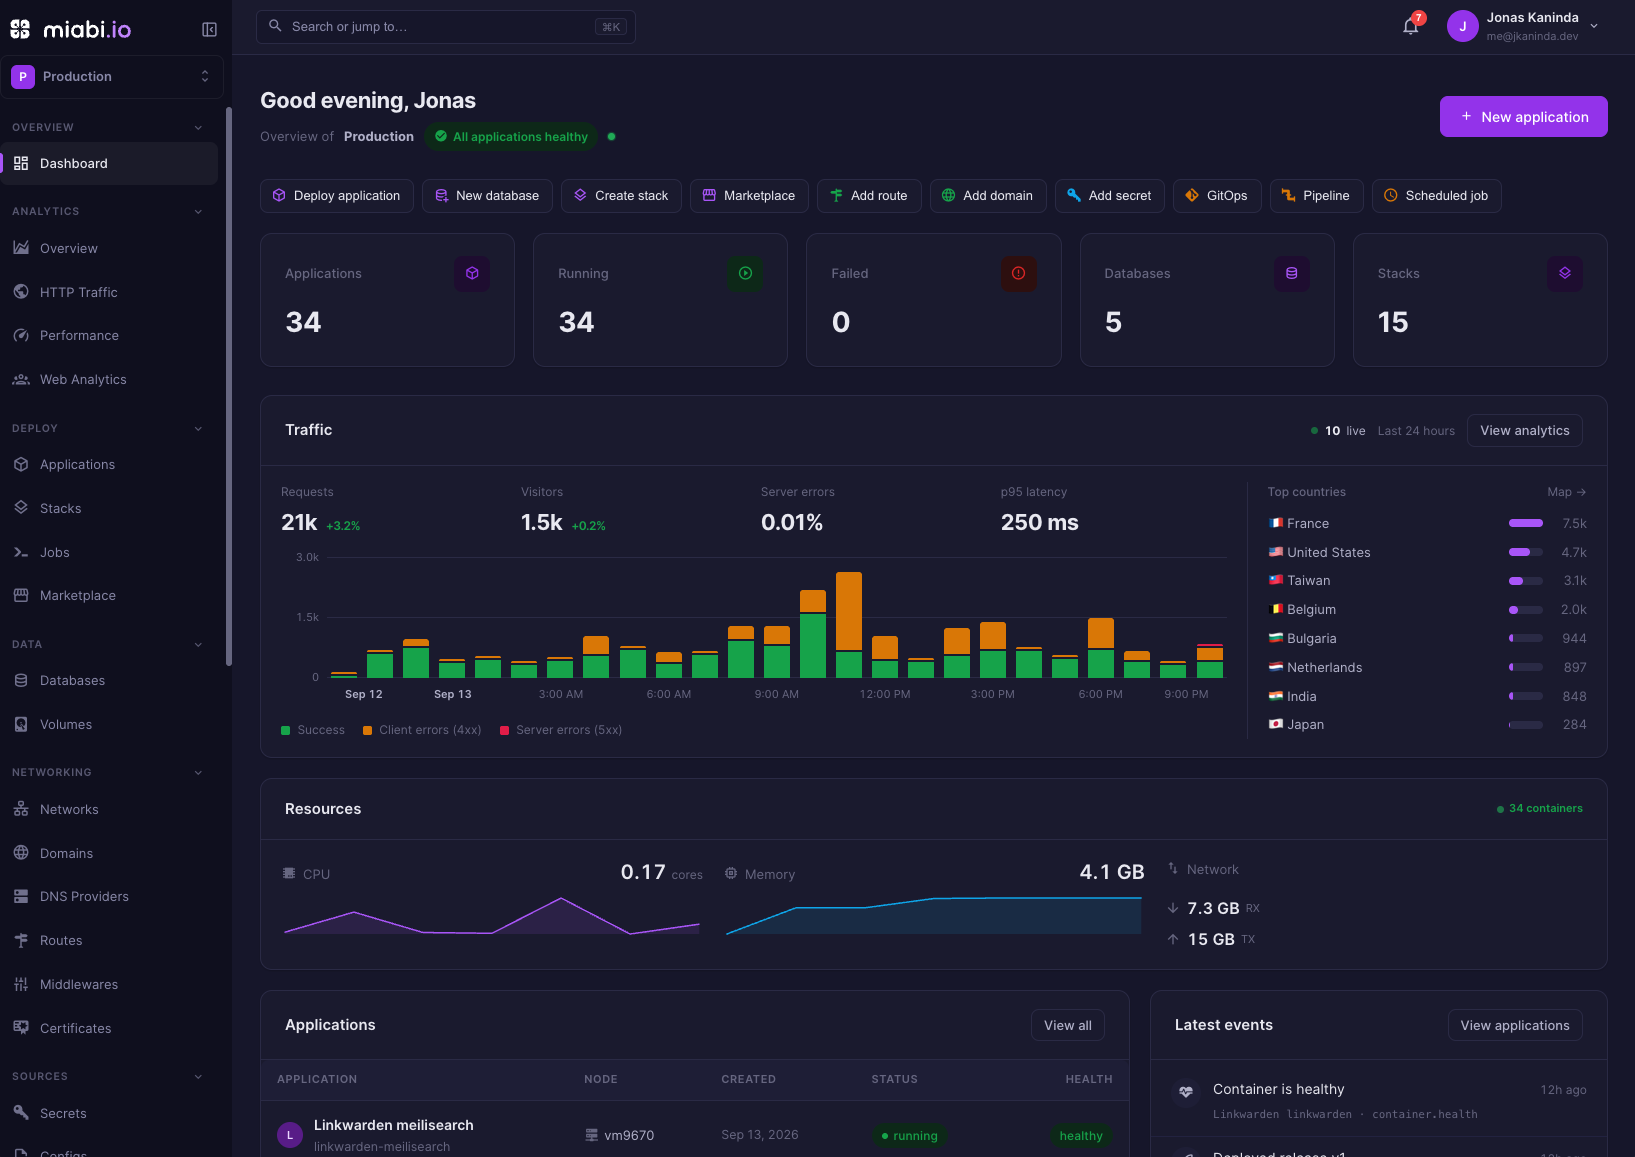
Task: Click New application button
Action: pos(1524,117)
